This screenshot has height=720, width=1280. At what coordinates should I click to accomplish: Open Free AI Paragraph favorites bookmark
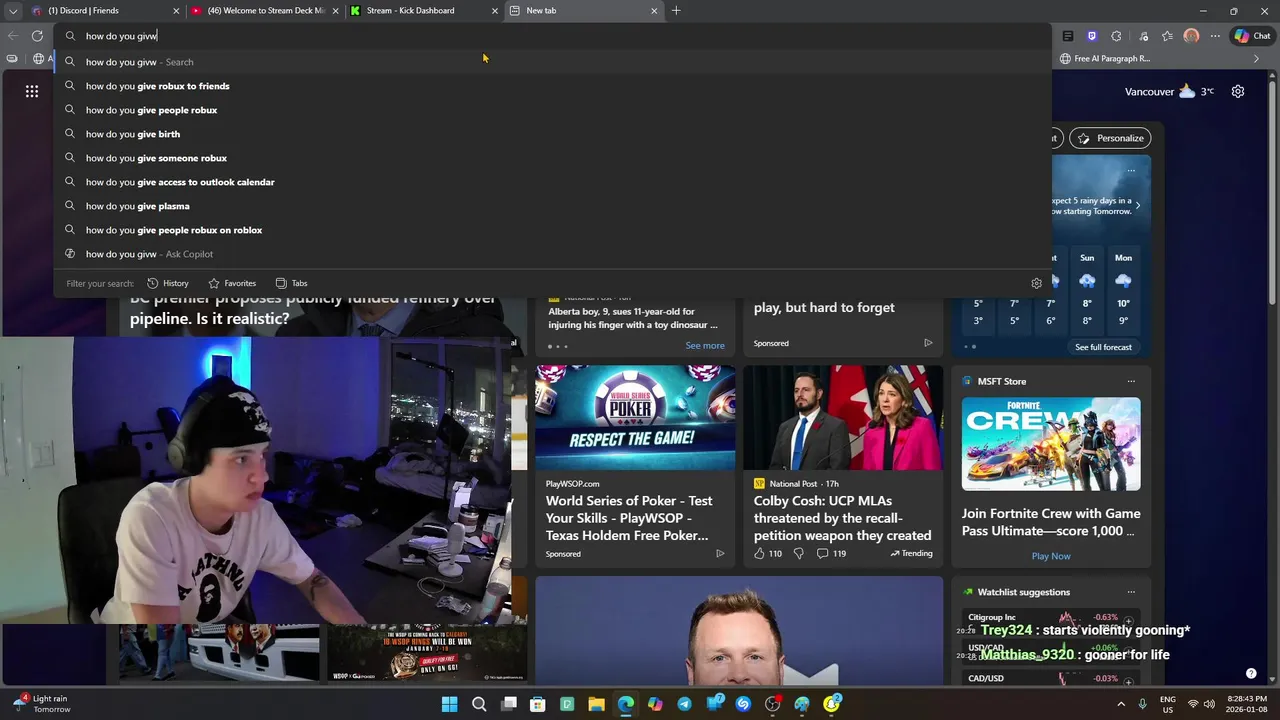click(1104, 59)
